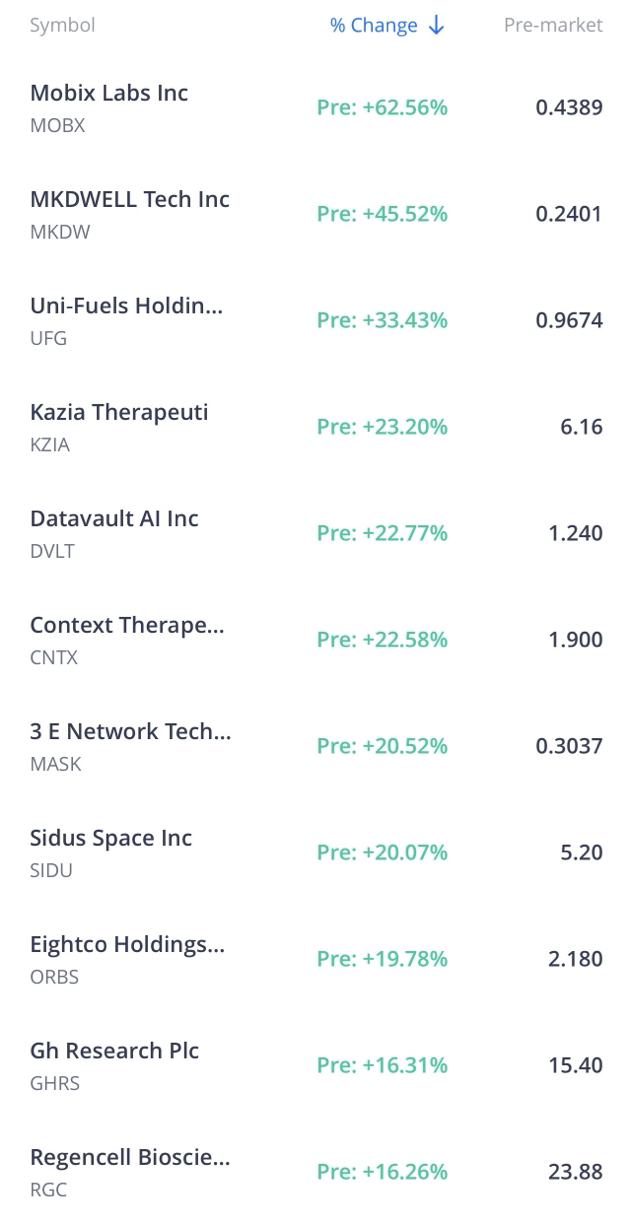This screenshot has height=1226, width=633.
Task: Click pre-market price 23.88
Action: (x=575, y=1171)
